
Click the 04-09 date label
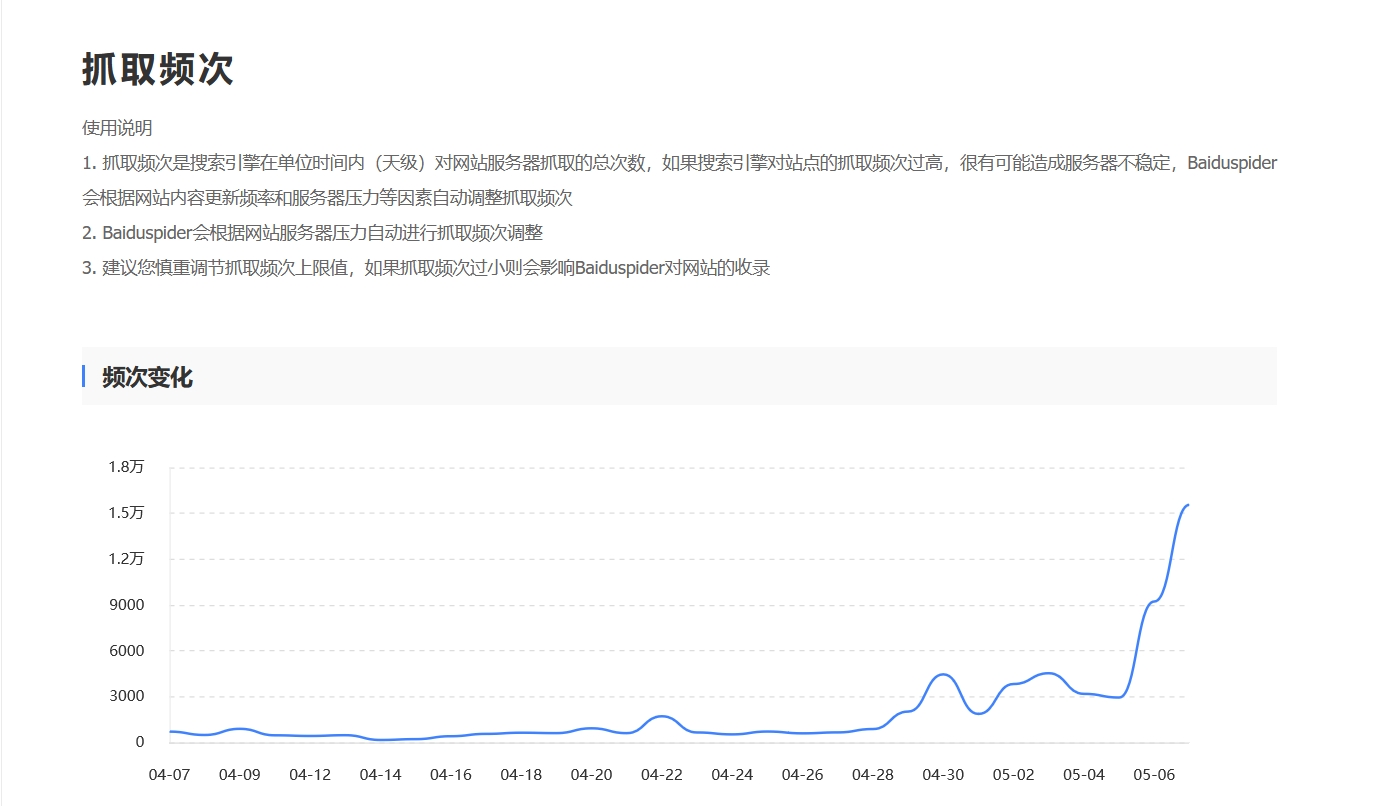239,775
